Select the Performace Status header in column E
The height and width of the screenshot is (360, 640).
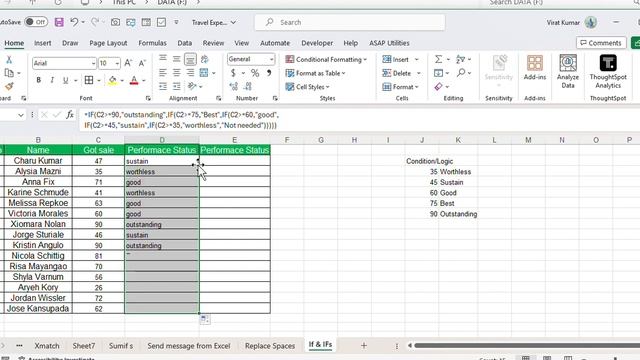coord(235,150)
